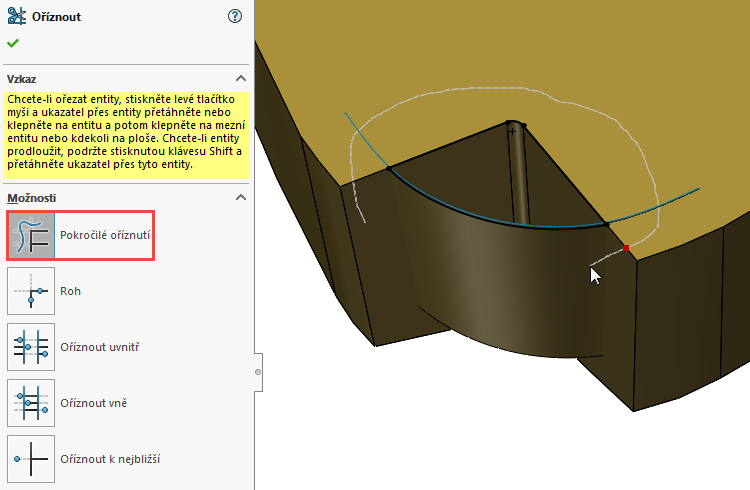Click the Oříznout panel title text
The image size is (750, 490).
click(56, 17)
